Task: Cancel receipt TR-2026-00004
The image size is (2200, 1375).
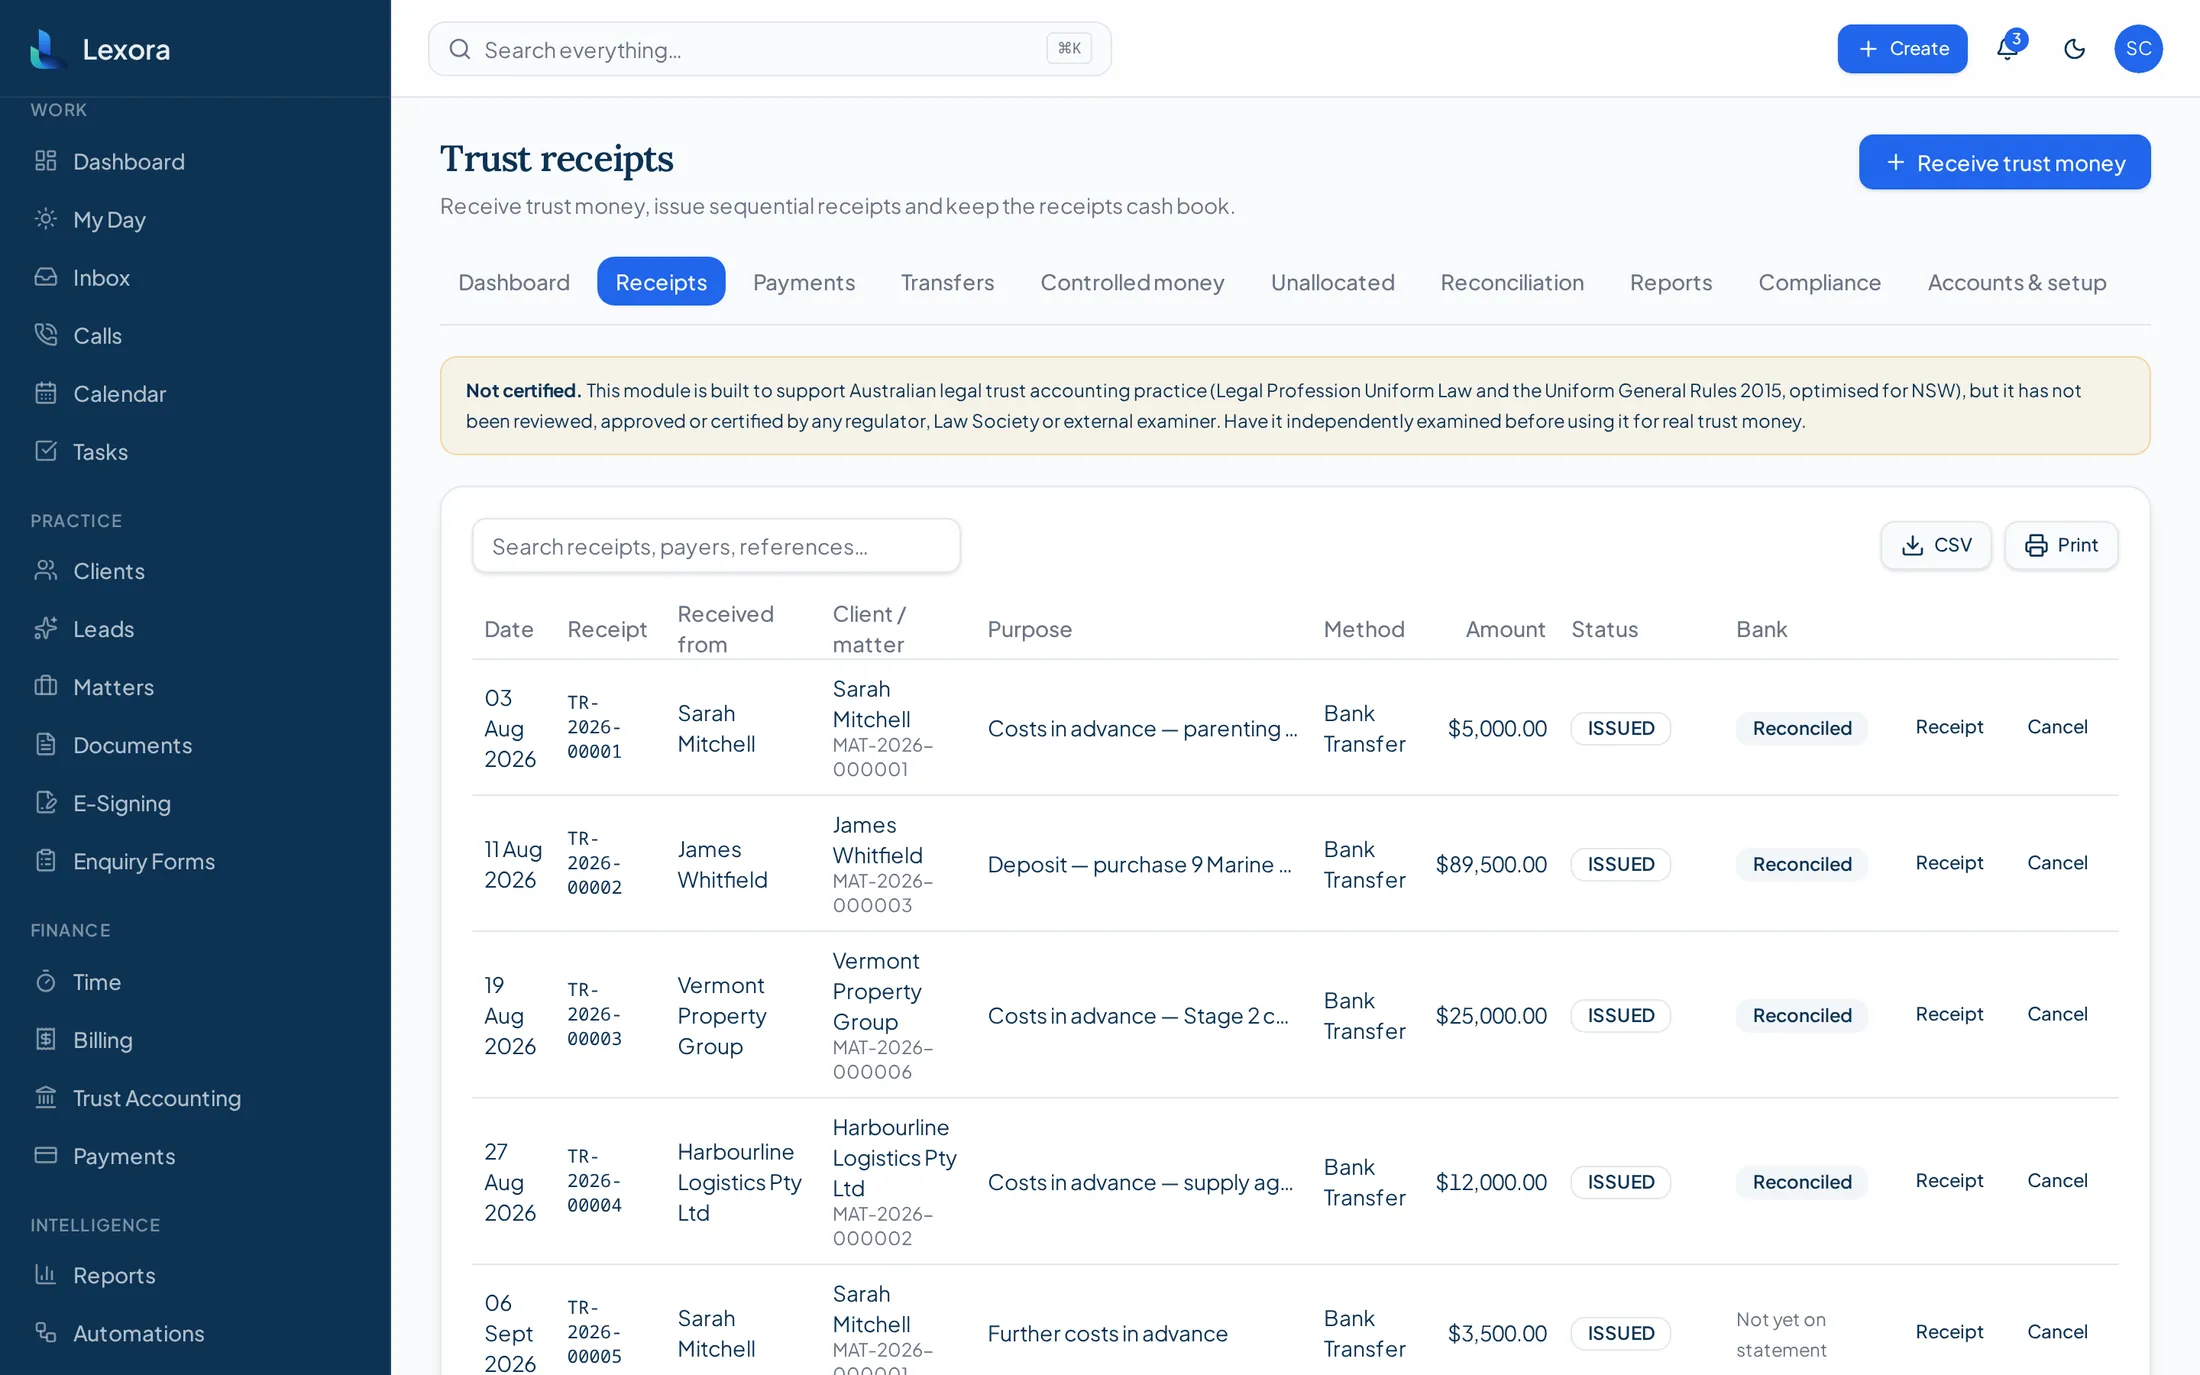Action: [x=2057, y=1181]
